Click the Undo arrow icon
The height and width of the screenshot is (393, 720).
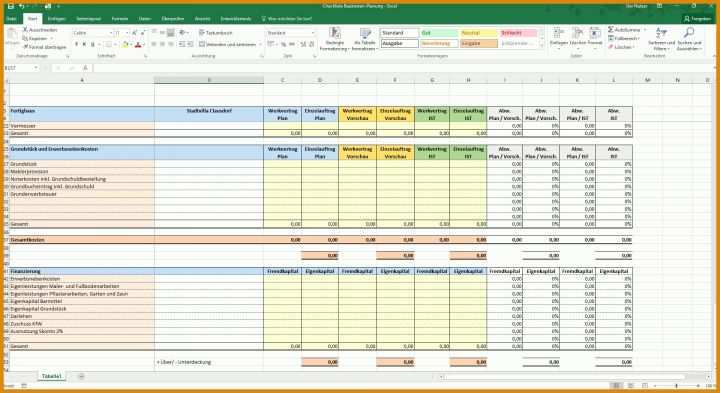pos(21,6)
